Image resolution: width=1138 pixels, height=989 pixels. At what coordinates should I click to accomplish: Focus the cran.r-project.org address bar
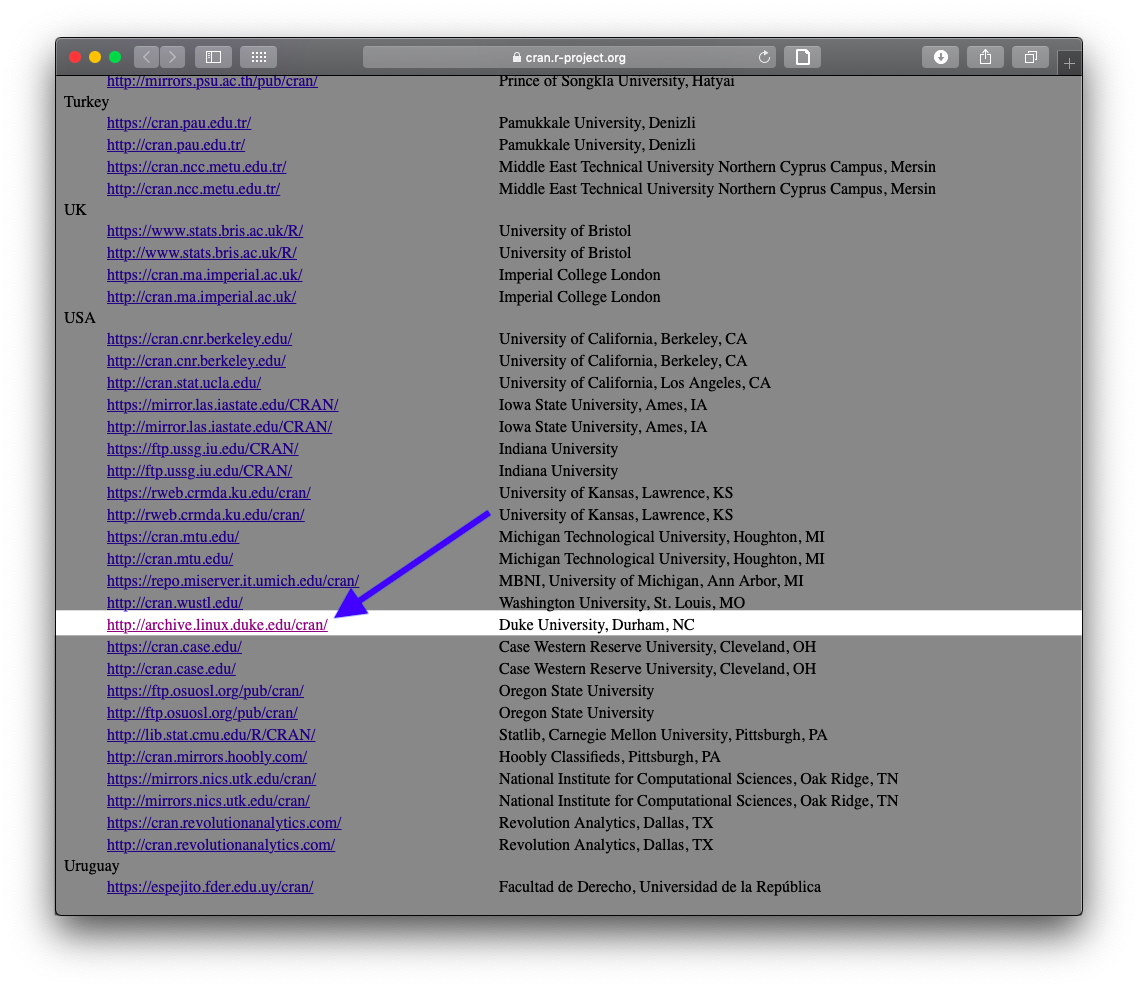(x=569, y=57)
